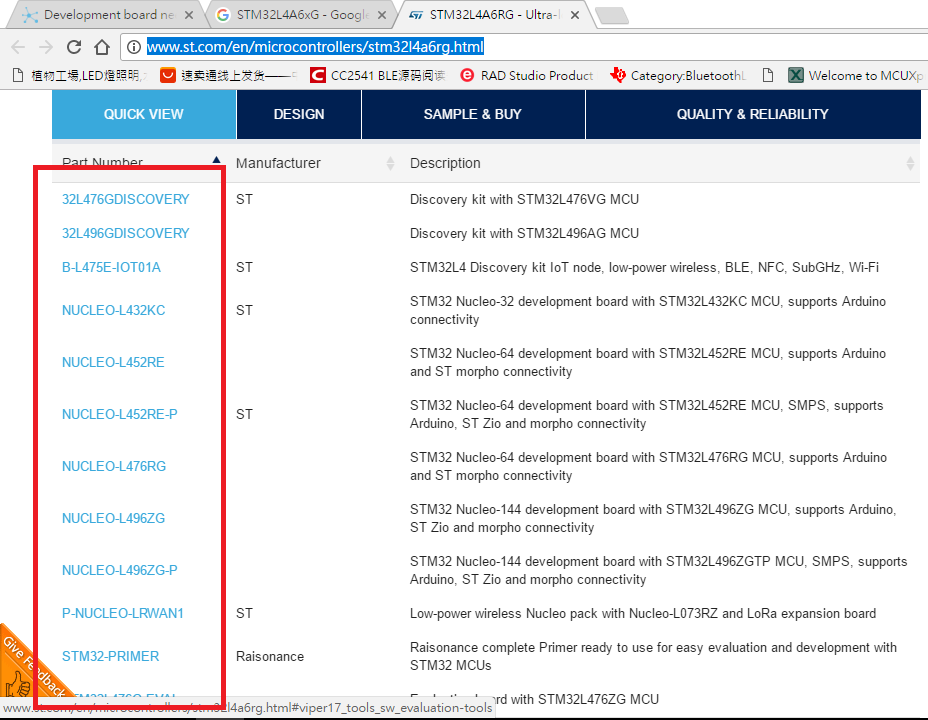Image resolution: width=928 pixels, height=720 pixels.
Task: View site information icon in address bar
Action: (134, 47)
